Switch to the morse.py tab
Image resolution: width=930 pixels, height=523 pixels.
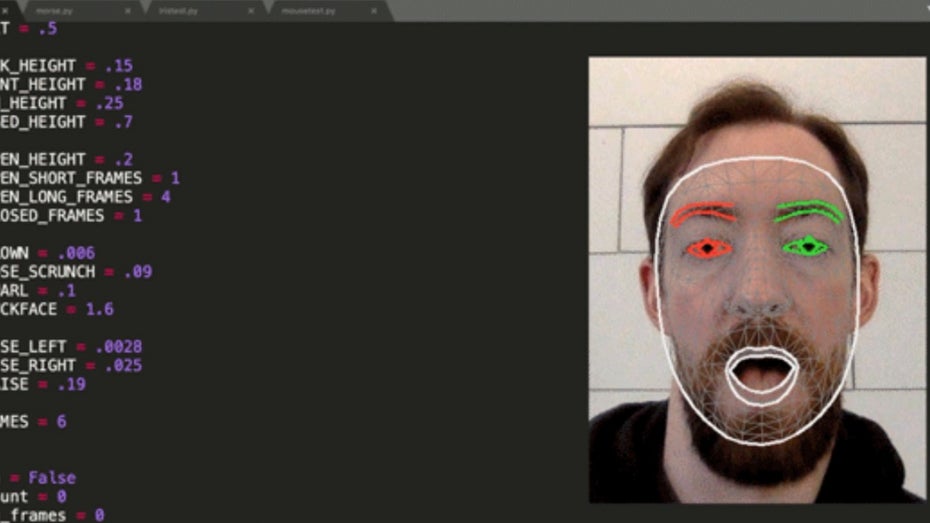pyautogui.click(x=54, y=10)
